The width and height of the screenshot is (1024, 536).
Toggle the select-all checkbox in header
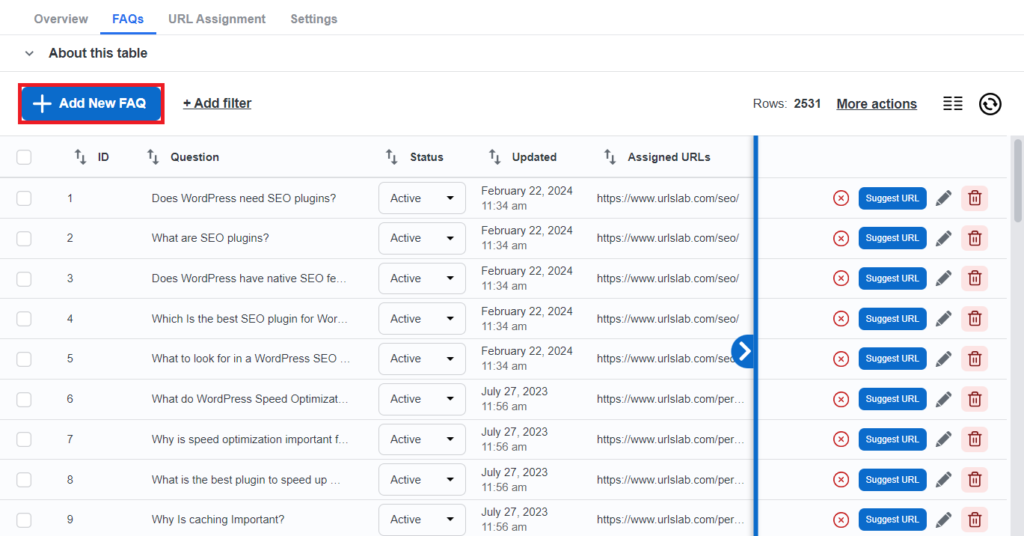click(x=24, y=157)
